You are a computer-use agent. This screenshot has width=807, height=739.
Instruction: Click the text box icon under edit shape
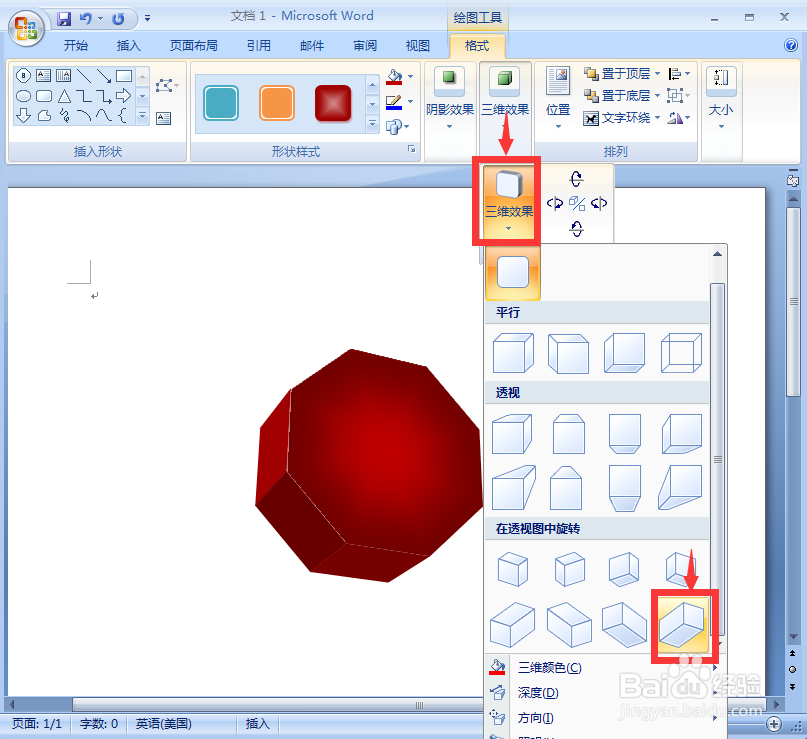click(x=164, y=119)
